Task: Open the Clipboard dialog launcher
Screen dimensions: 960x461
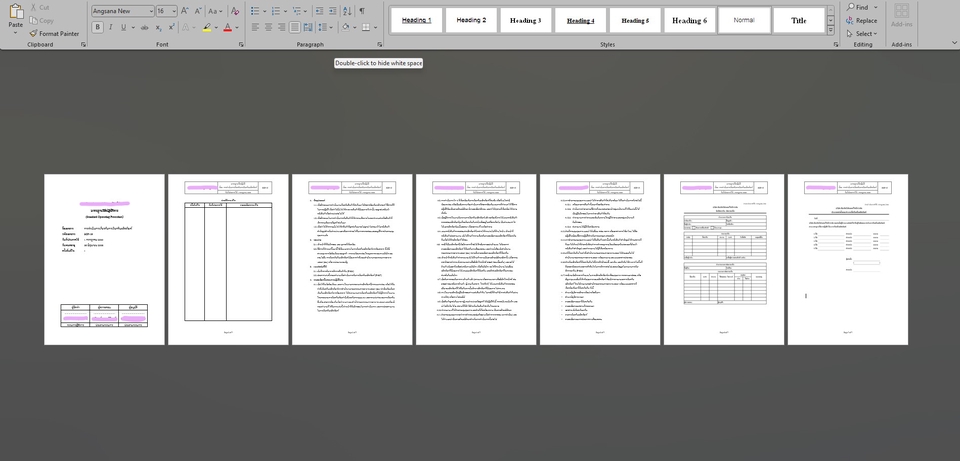Action: 83,45
